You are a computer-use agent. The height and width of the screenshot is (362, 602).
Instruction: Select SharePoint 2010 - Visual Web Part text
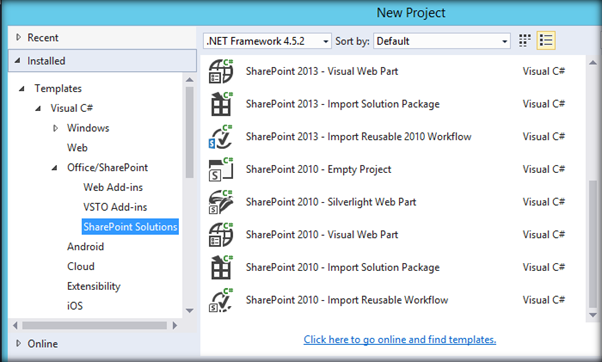tap(322, 235)
